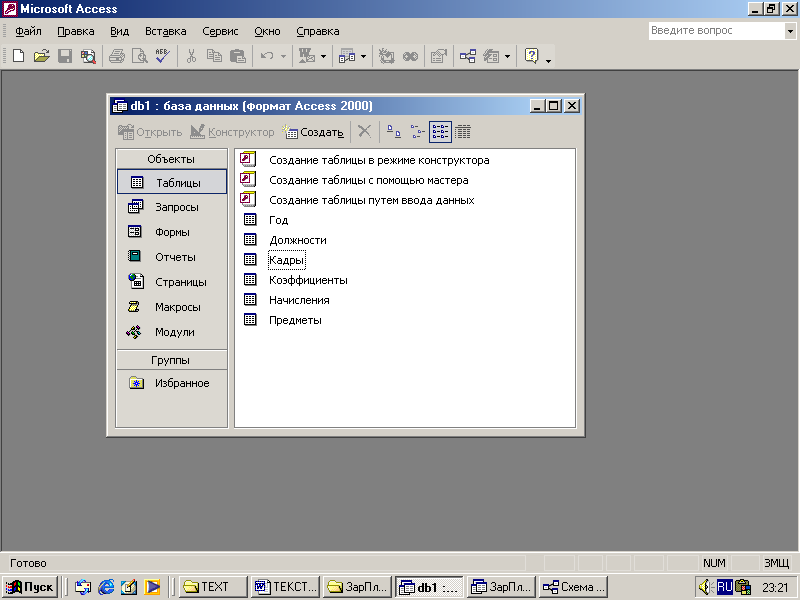The width and height of the screenshot is (800, 600).
Task: Click the Cut scissors icon
Action: (x=191, y=56)
